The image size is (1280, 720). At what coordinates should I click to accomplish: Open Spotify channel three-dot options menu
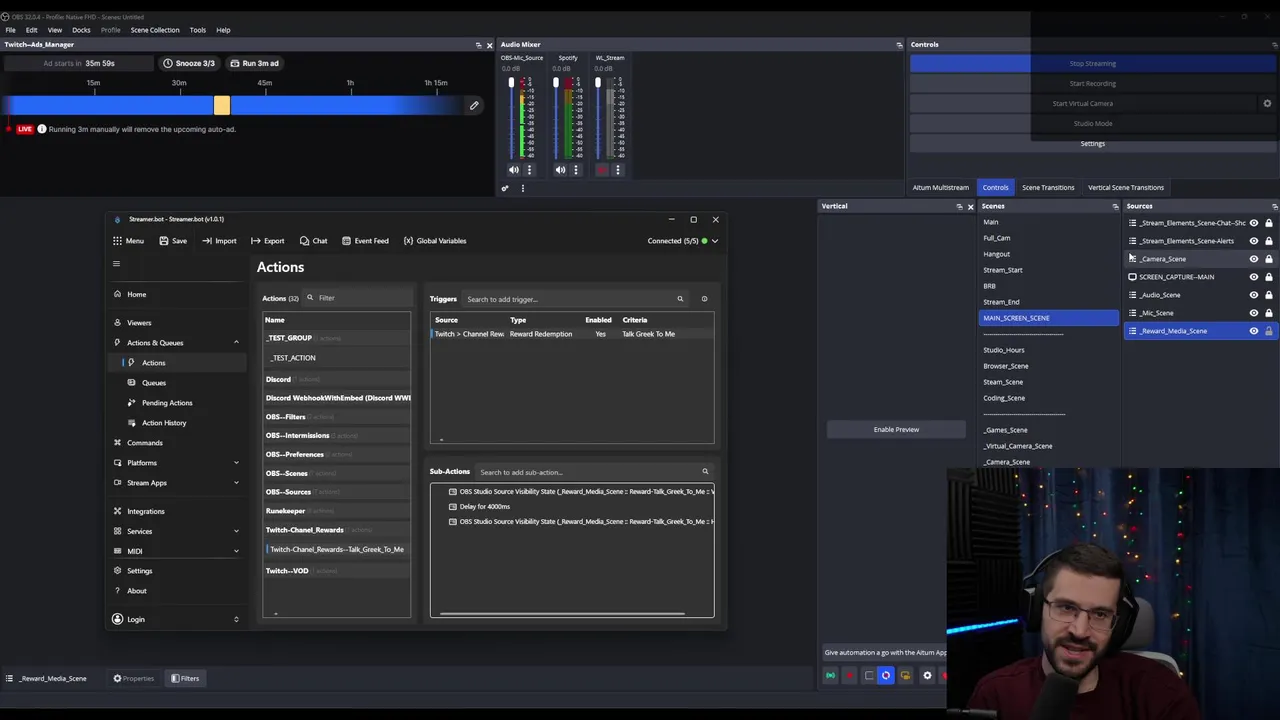[x=575, y=170]
